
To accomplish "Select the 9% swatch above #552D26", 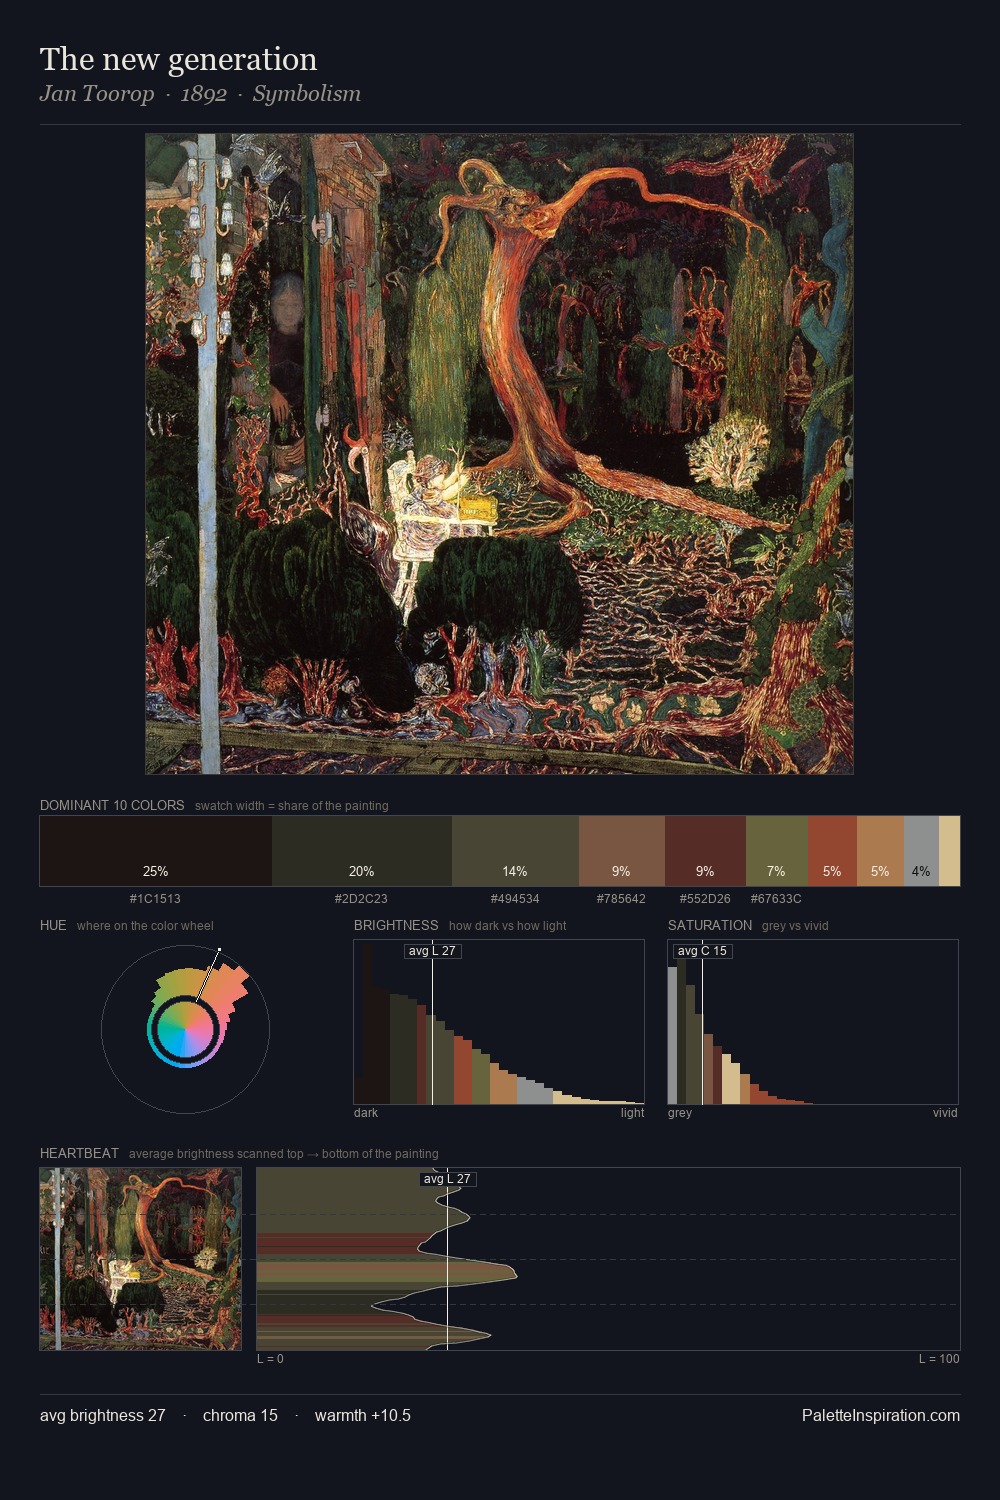I will 705,851.
